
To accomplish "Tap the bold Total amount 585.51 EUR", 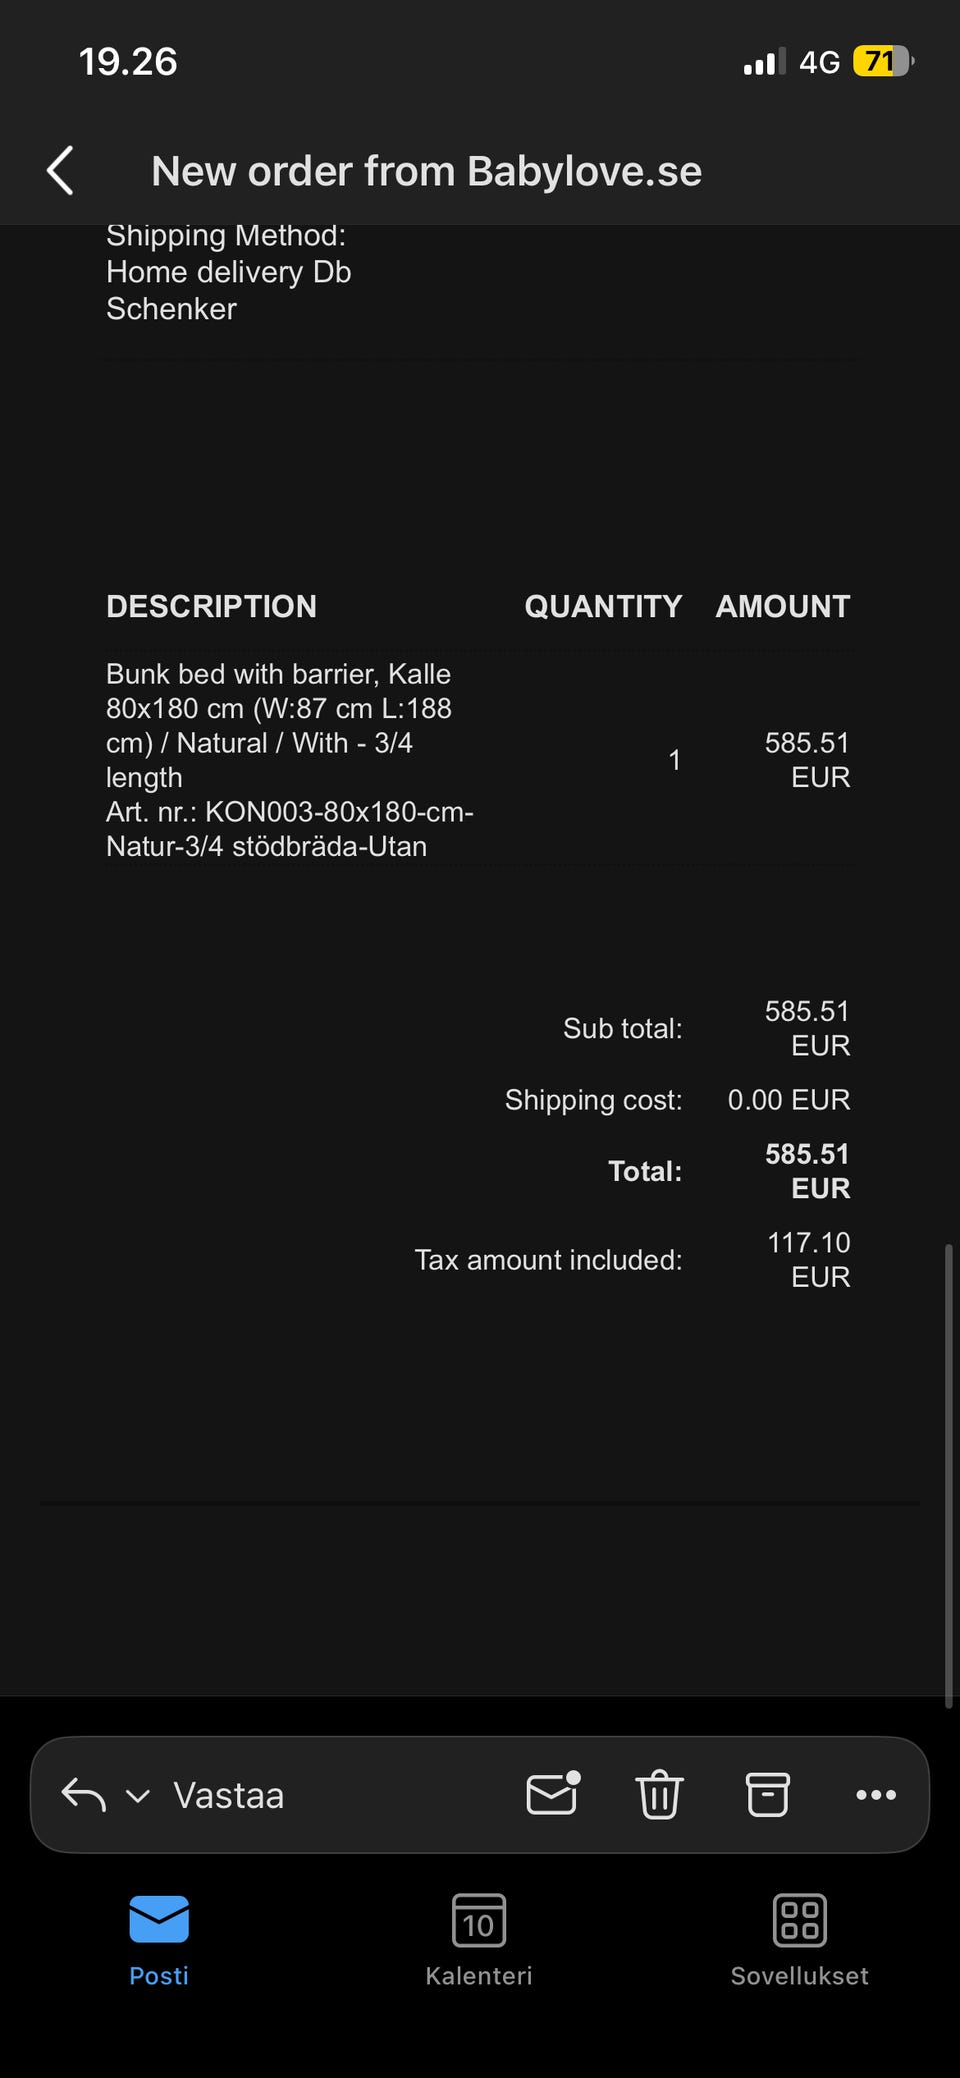I will click(807, 1171).
